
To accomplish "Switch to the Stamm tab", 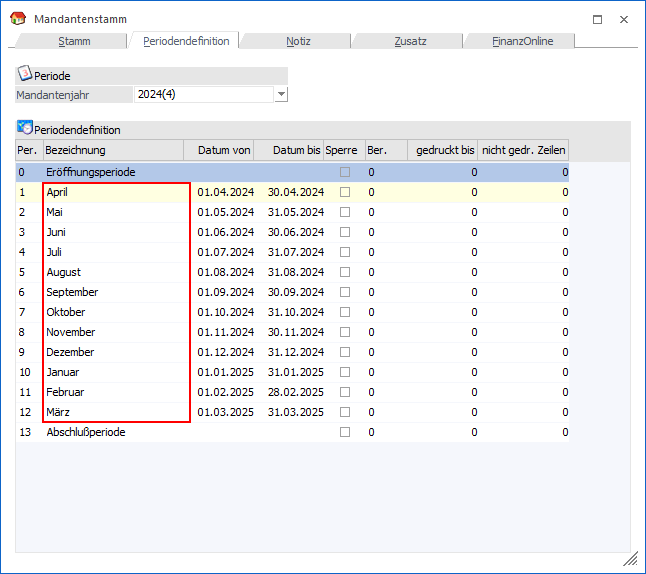I will click(x=74, y=41).
